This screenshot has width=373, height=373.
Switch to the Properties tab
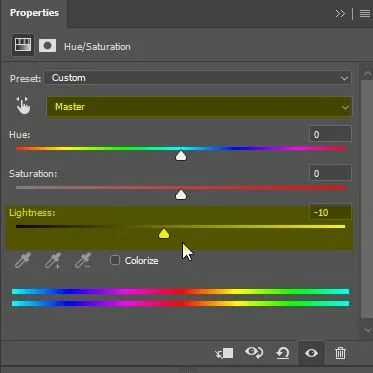pyautogui.click(x=34, y=13)
